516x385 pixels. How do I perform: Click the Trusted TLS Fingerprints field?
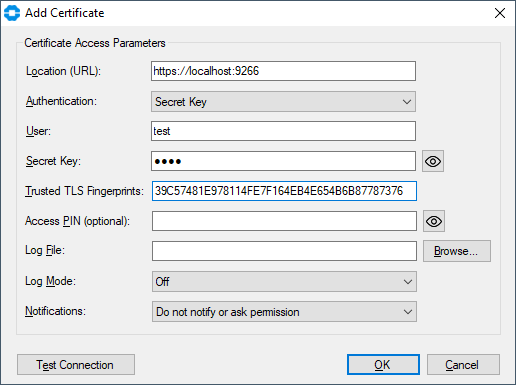click(284, 191)
